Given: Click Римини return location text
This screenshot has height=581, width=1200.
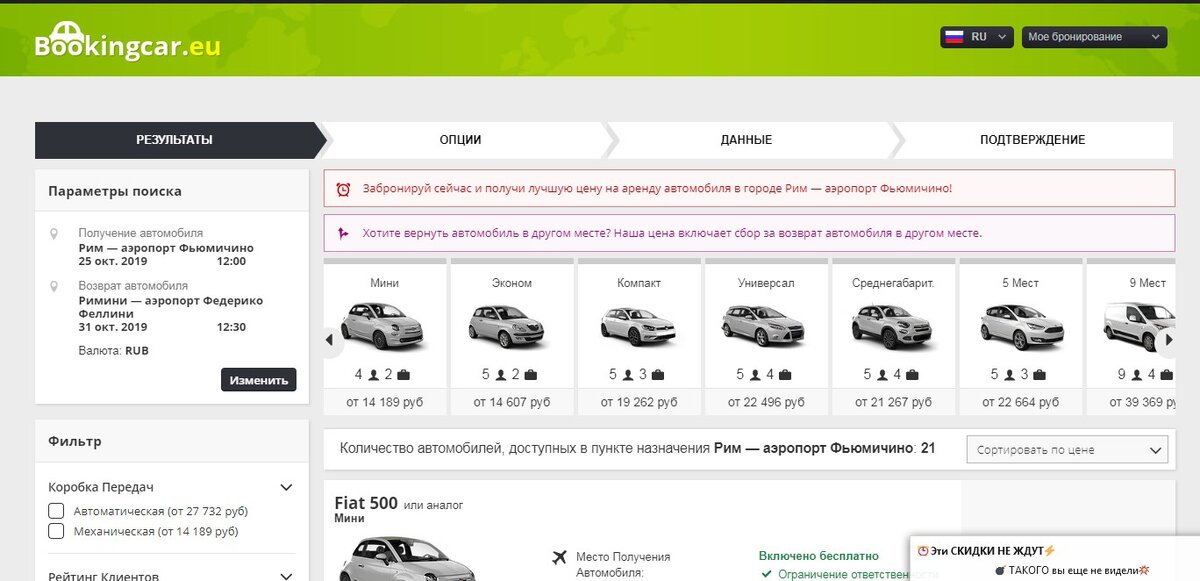Looking at the screenshot, I should [x=171, y=307].
